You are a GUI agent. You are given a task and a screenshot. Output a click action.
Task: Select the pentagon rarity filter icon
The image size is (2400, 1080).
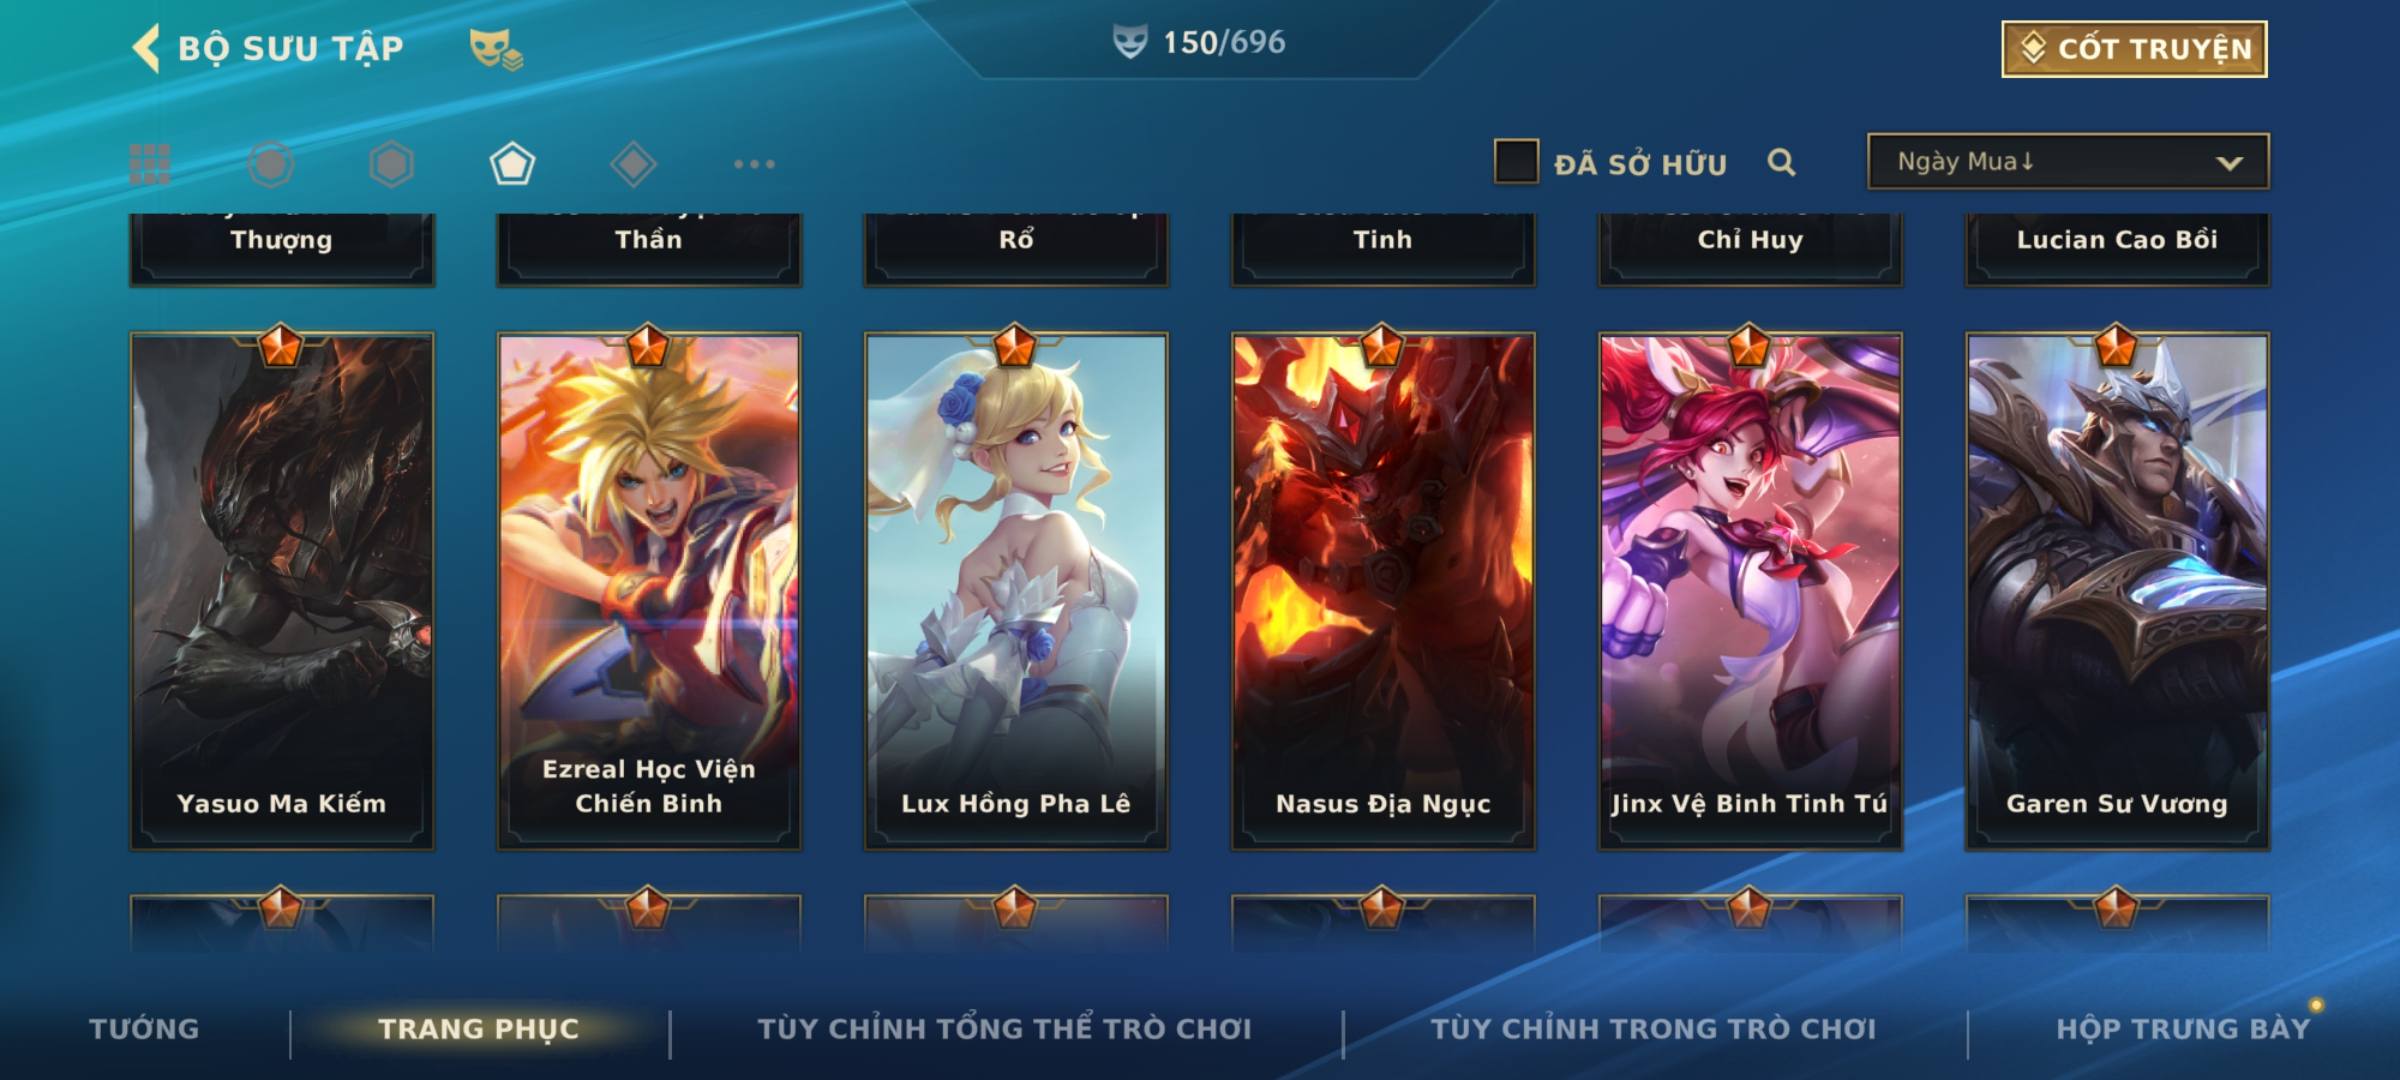tap(512, 164)
